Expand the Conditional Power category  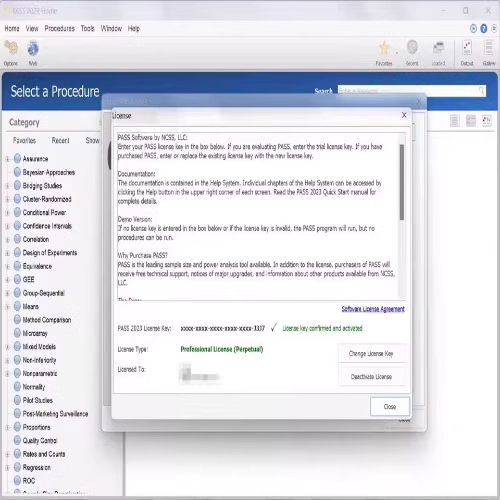(x=7, y=213)
